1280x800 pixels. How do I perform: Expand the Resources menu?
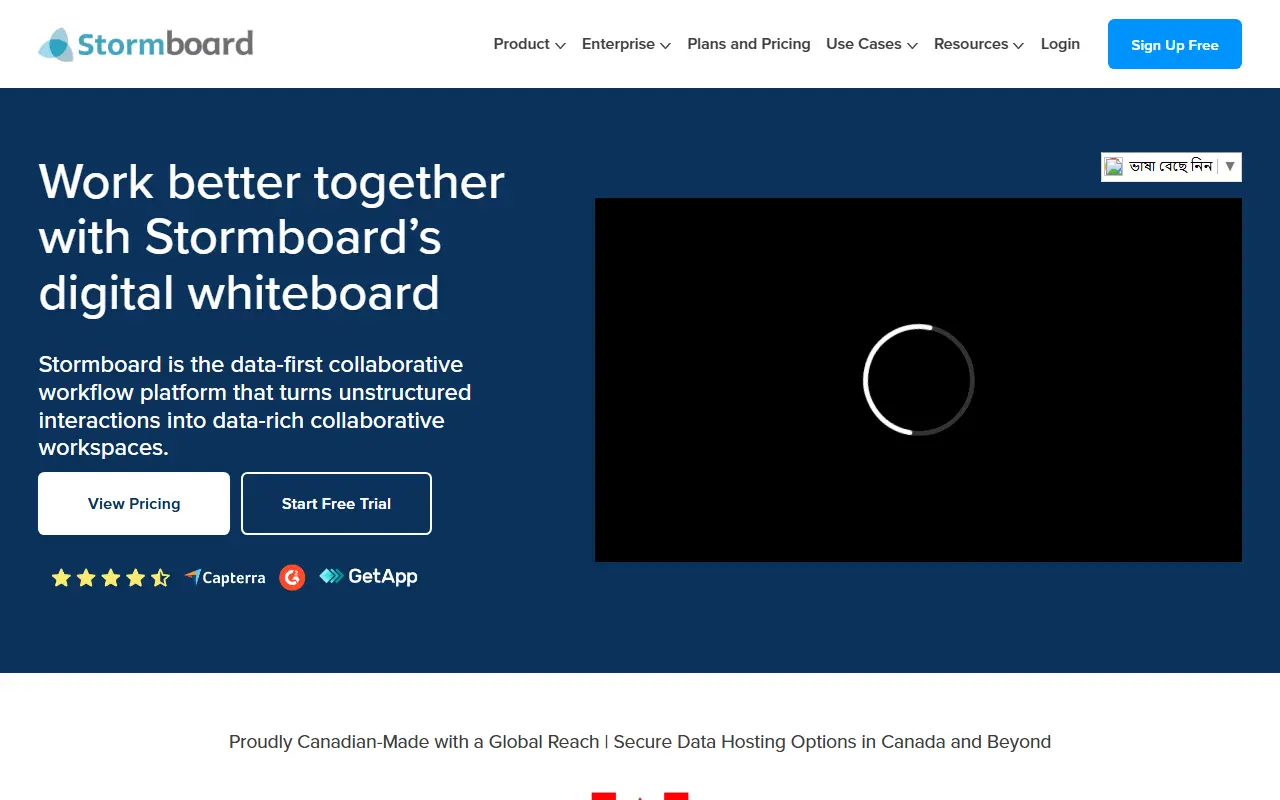pos(979,44)
